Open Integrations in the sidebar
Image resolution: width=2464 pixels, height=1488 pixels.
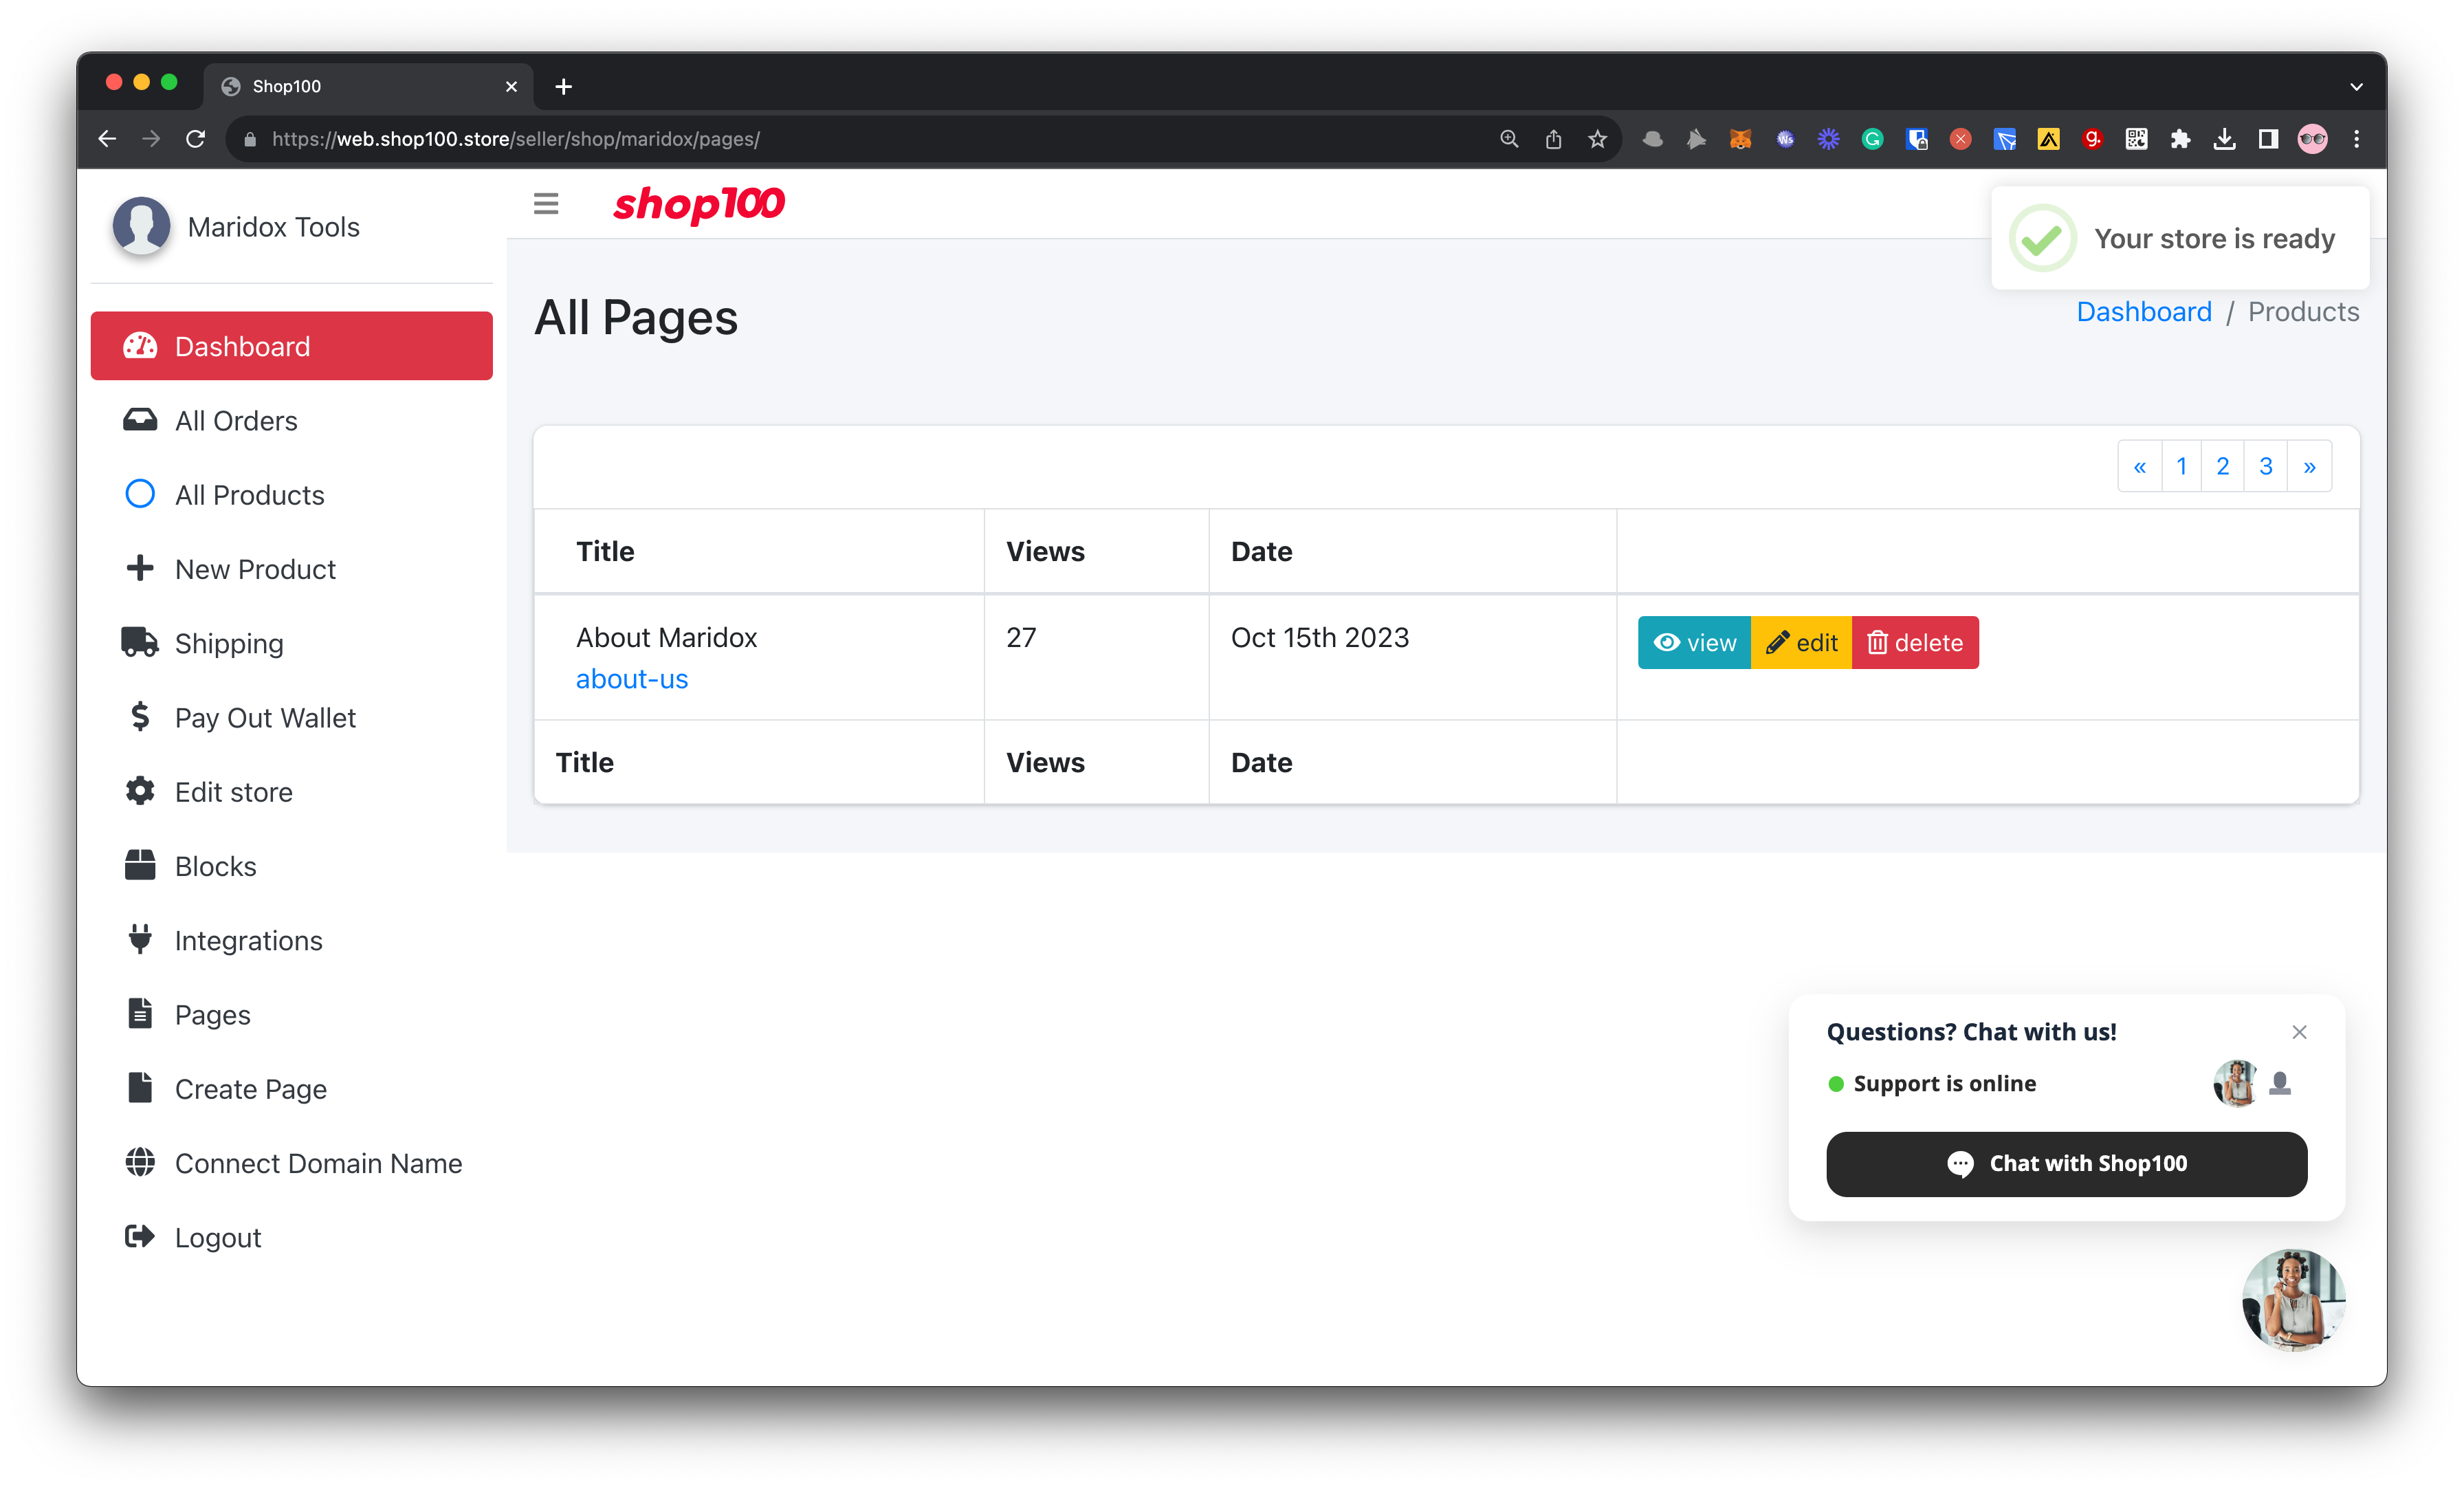(291, 940)
